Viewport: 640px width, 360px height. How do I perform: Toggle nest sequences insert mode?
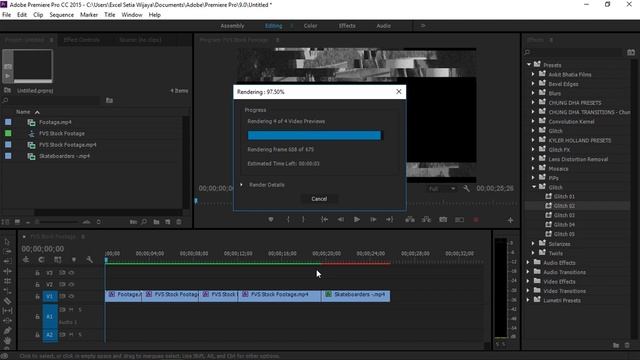(x=26, y=260)
